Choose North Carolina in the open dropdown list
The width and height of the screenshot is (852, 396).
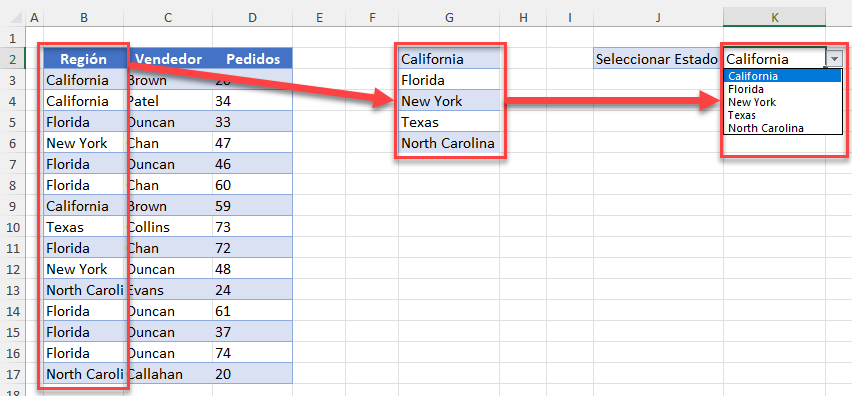(782, 128)
